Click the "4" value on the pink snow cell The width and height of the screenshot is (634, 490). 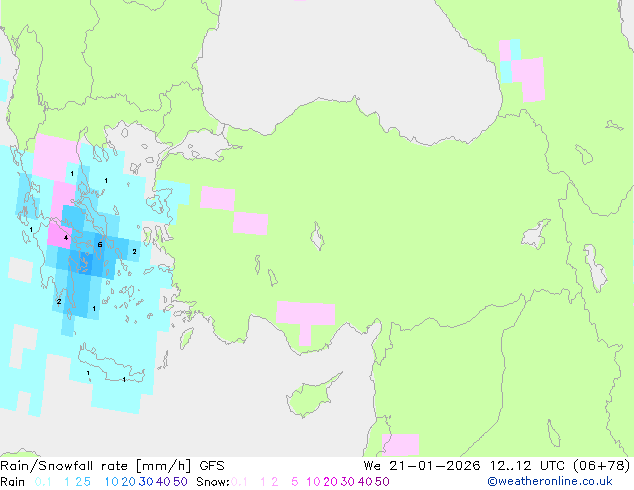(66, 238)
